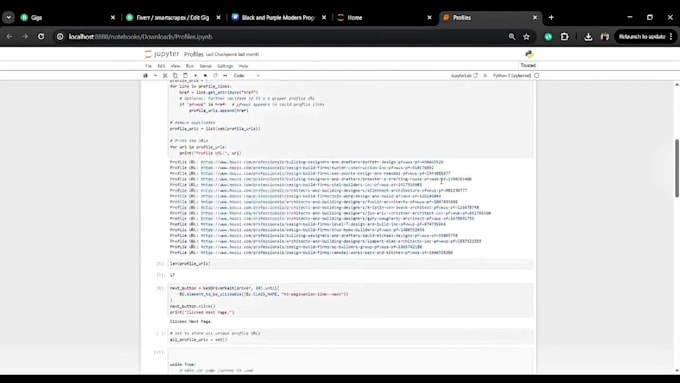
Task: Select the len(profile_urls) code cell
Action: (350, 264)
